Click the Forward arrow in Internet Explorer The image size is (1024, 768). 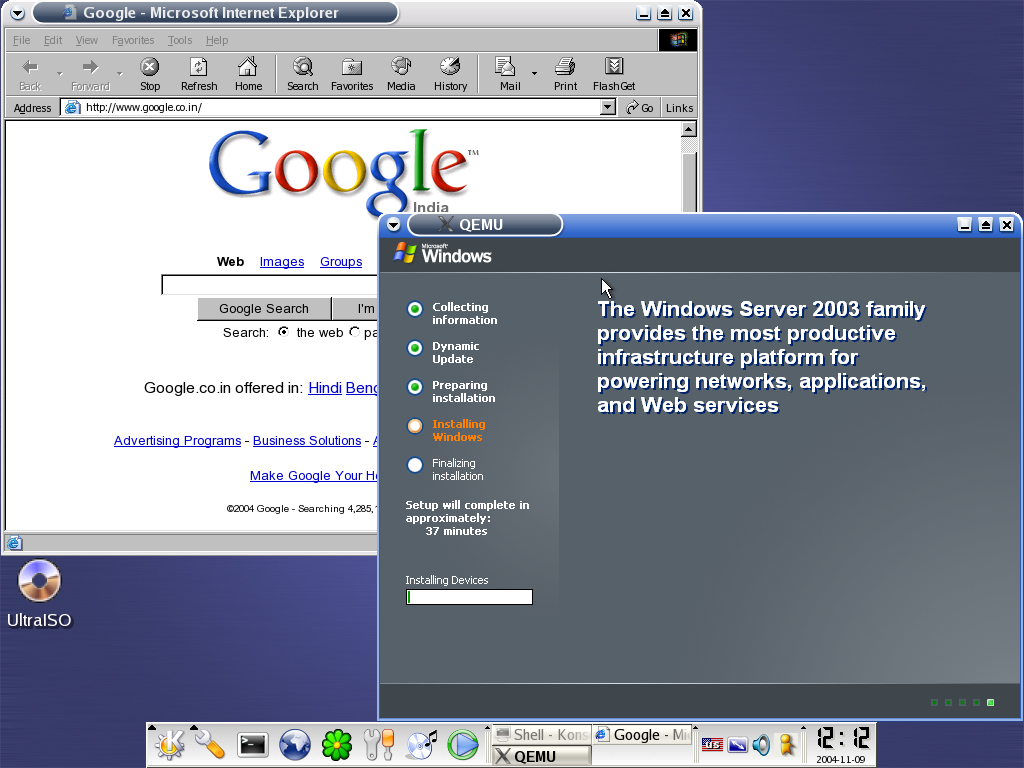pos(90,74)
